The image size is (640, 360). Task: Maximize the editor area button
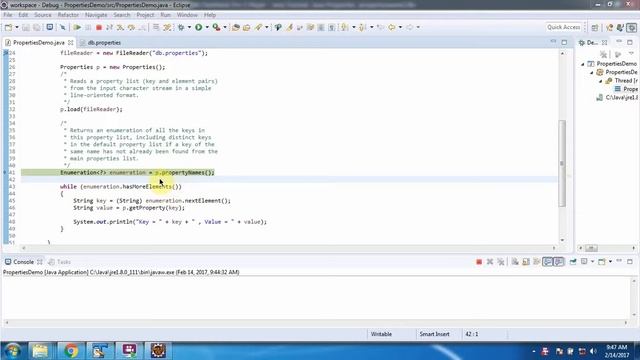click(564, 42)
